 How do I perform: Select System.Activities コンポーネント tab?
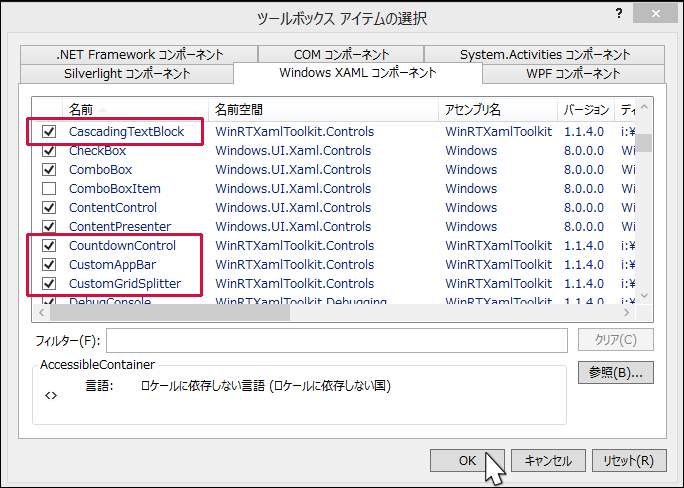[x=544, y=55]
